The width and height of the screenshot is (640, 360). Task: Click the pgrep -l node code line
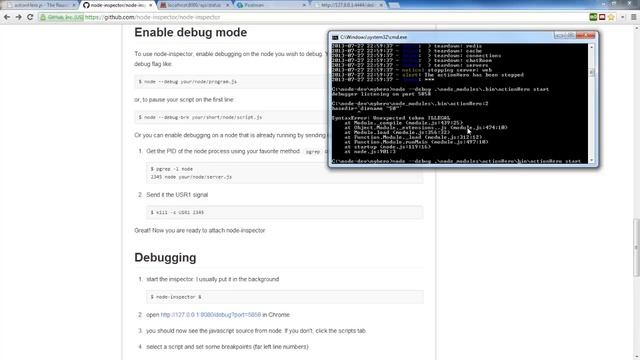[x=171, y=169]
